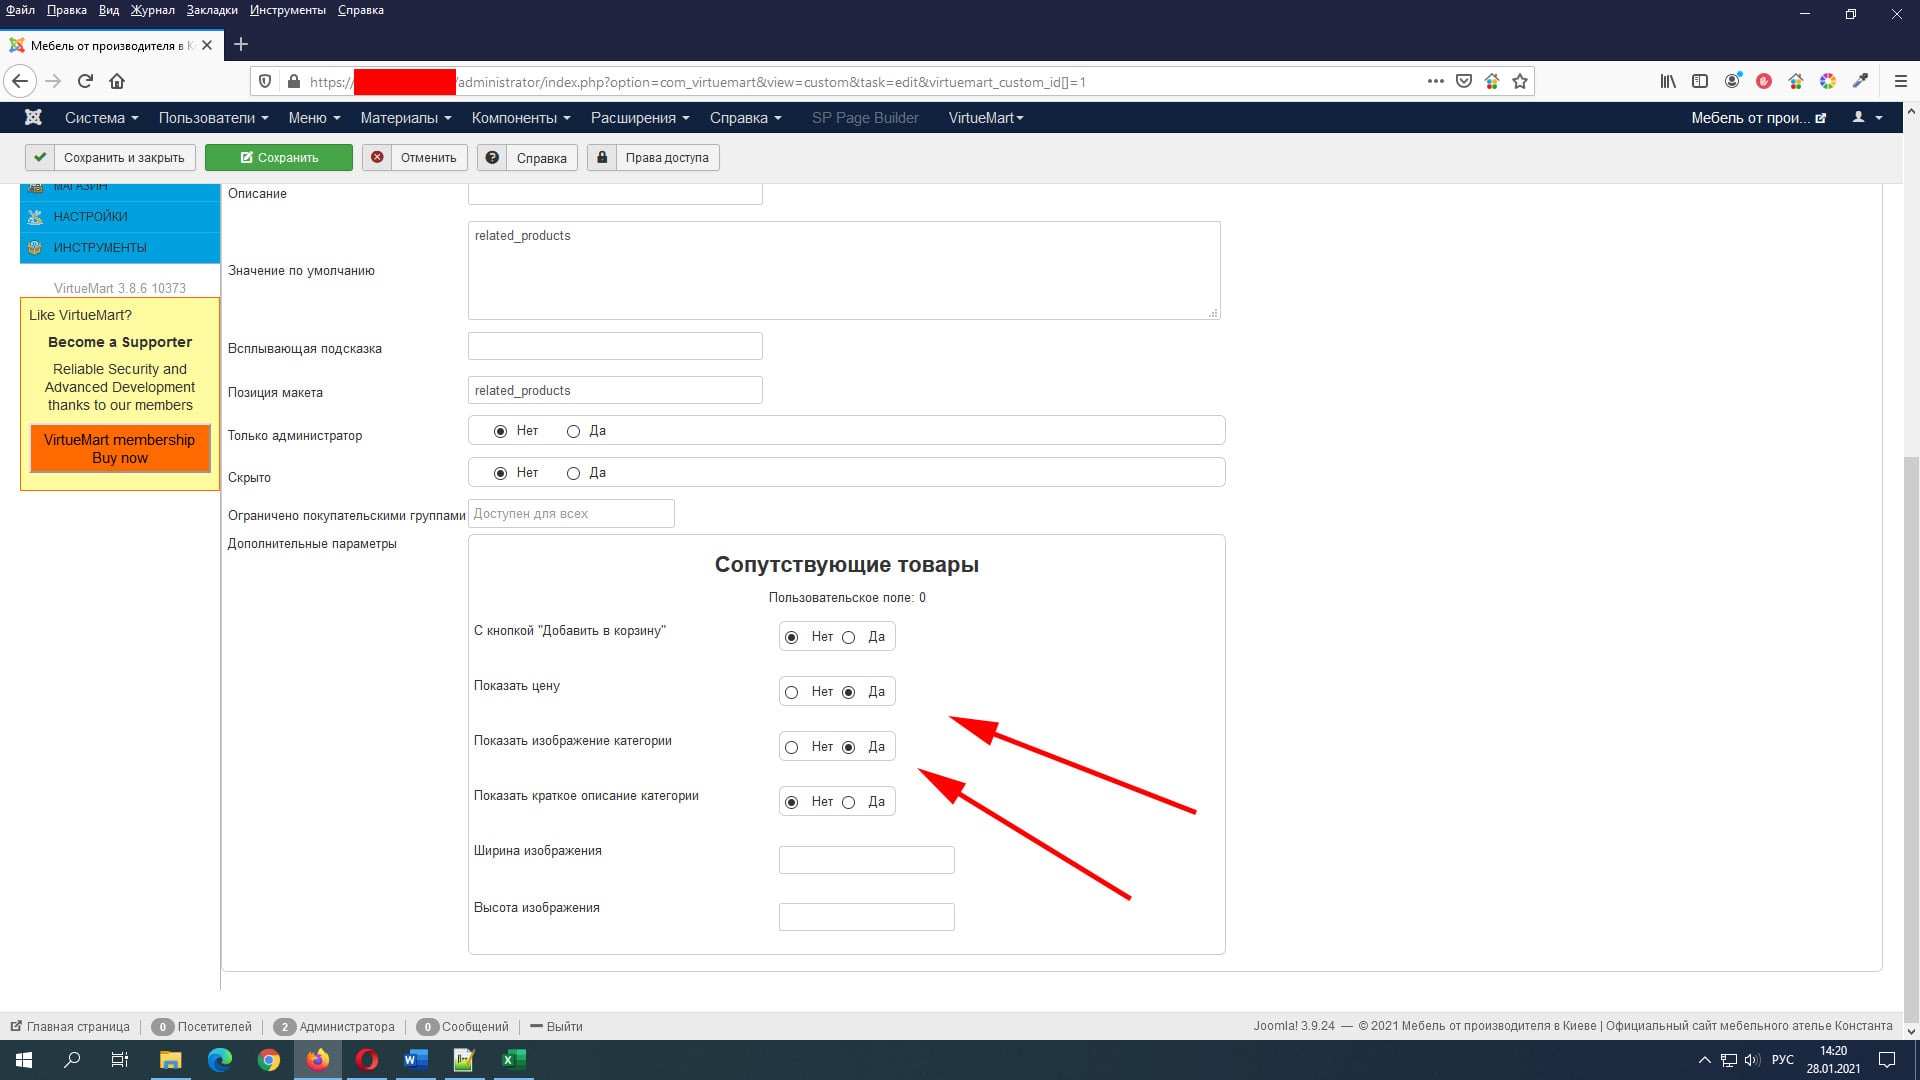Set 'Только администратор' to Нет
Screen dimensions: 1920x1080
[x=500, y=431]
